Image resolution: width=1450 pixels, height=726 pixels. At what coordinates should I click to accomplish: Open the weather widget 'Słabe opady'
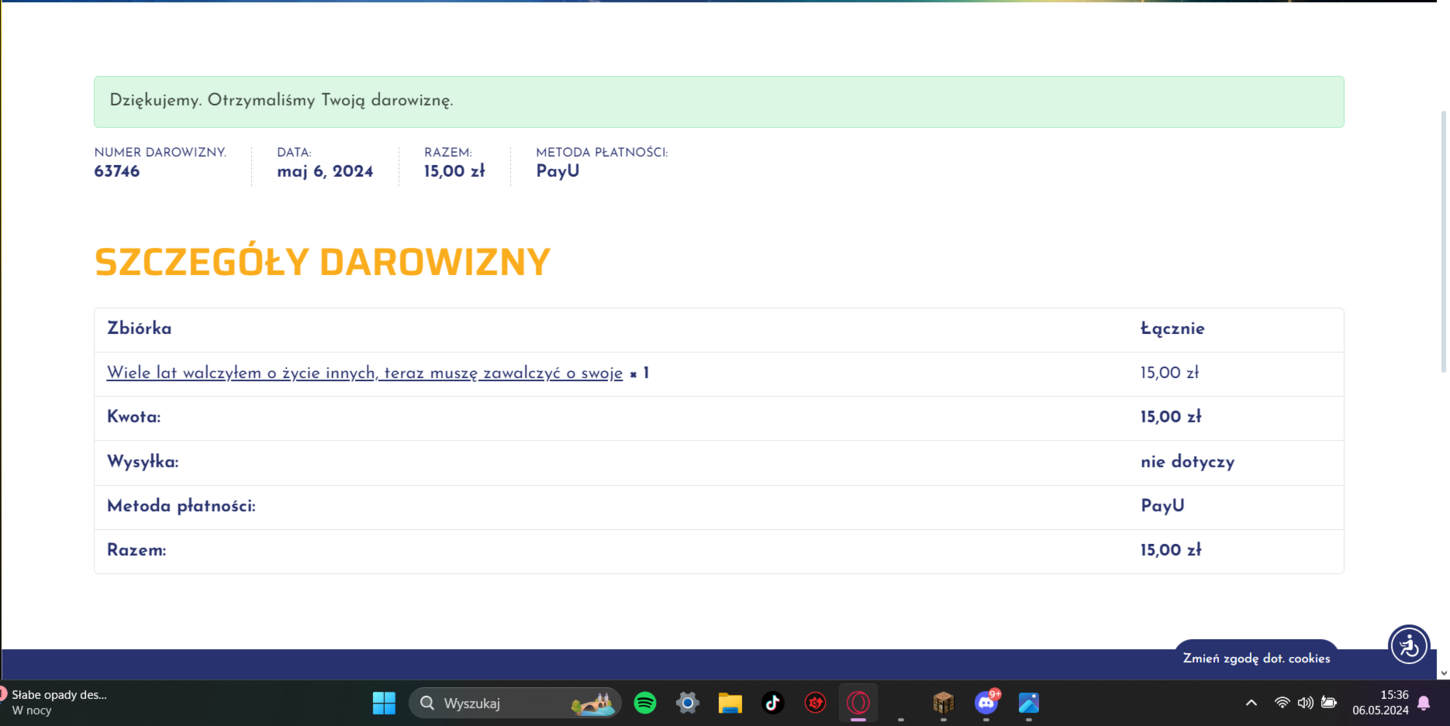click(55, 702)
